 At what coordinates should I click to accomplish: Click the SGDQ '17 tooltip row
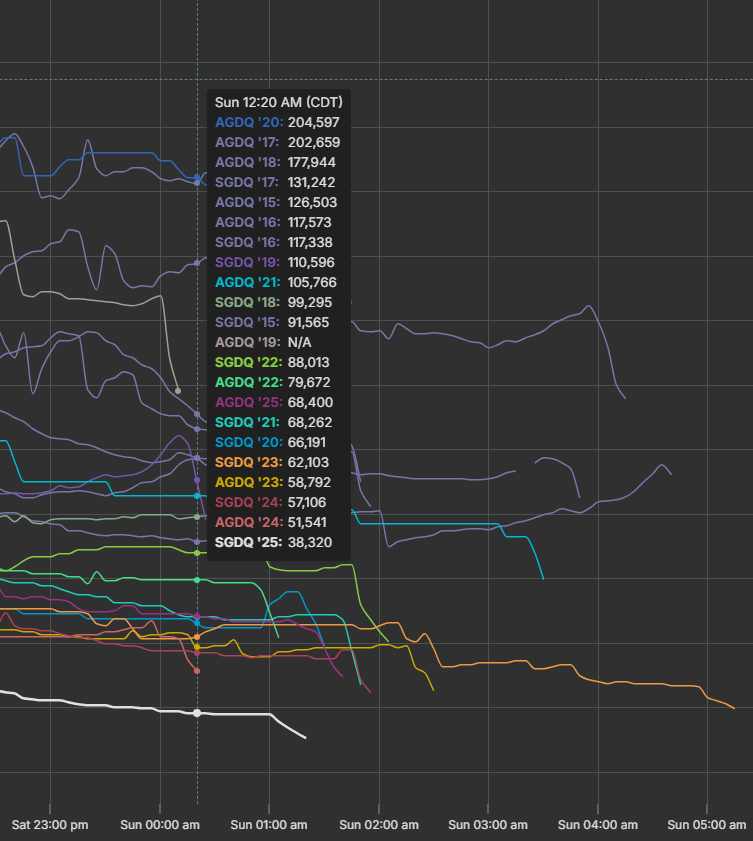(275, 182)
